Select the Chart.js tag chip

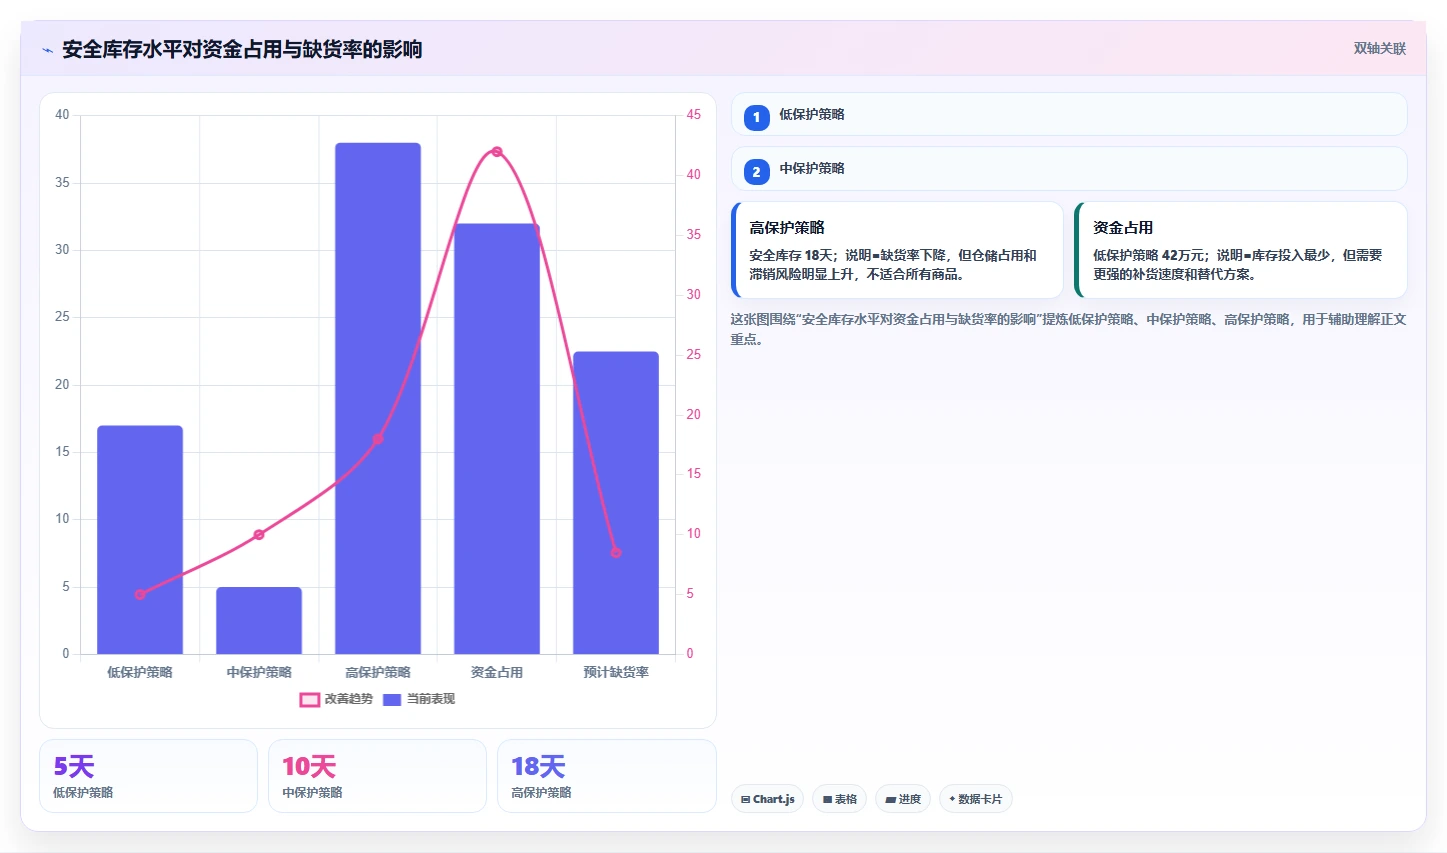(767, 799)
